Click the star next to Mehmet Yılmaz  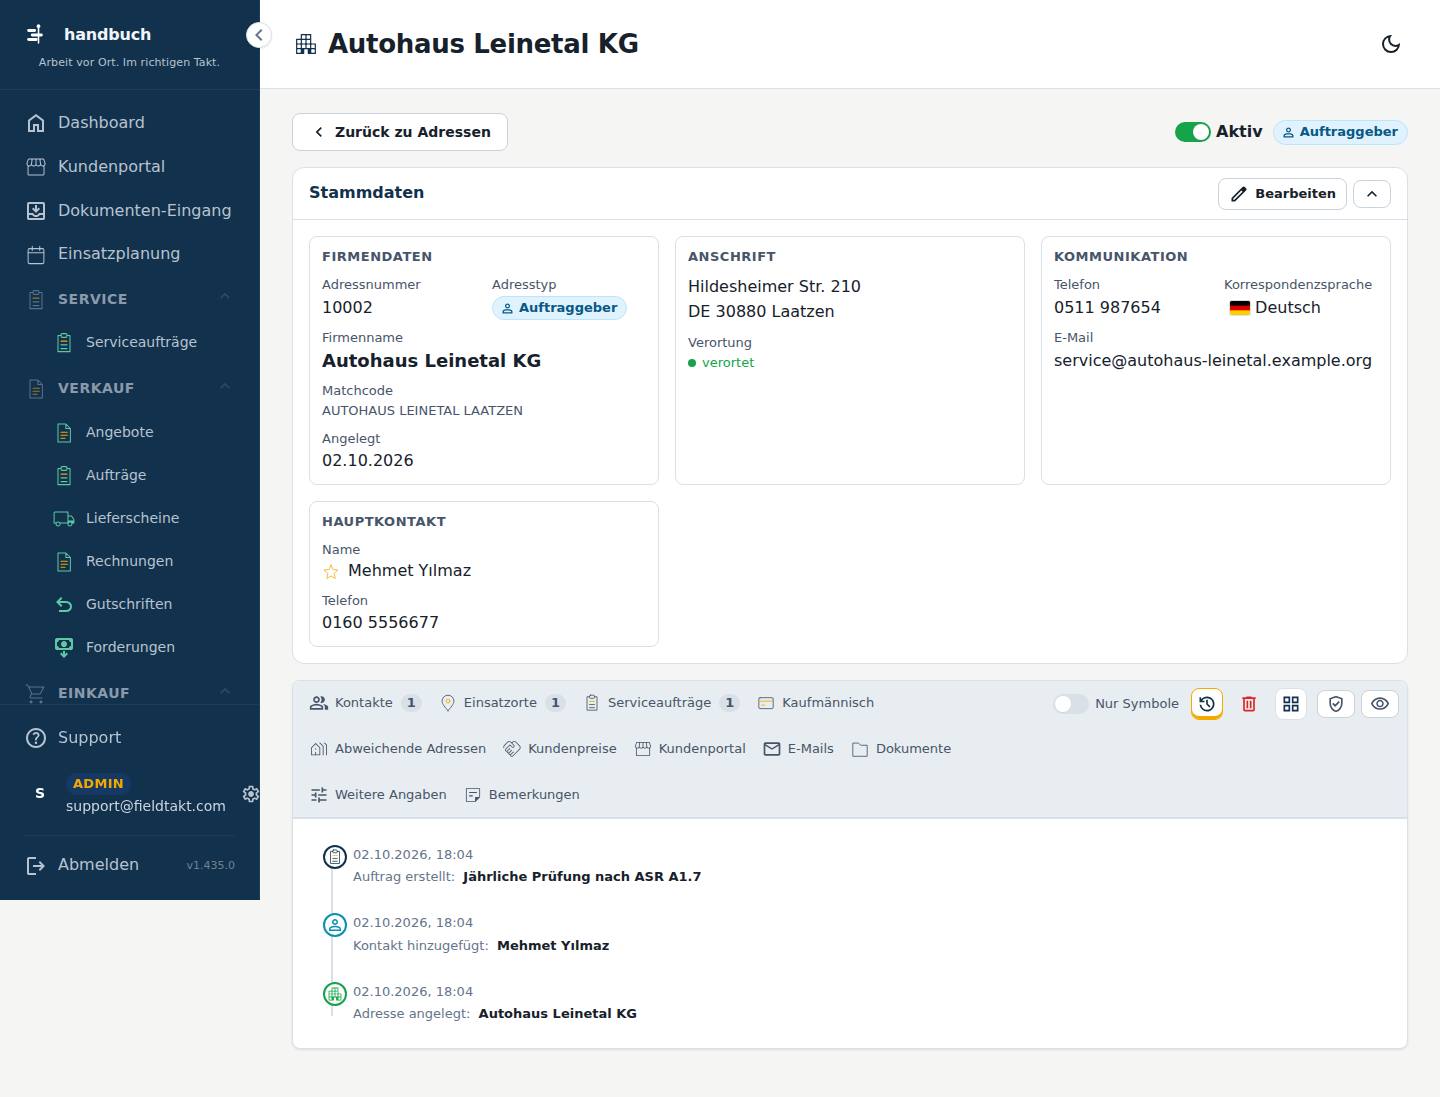pyautogui.click(x=331, y=572)
